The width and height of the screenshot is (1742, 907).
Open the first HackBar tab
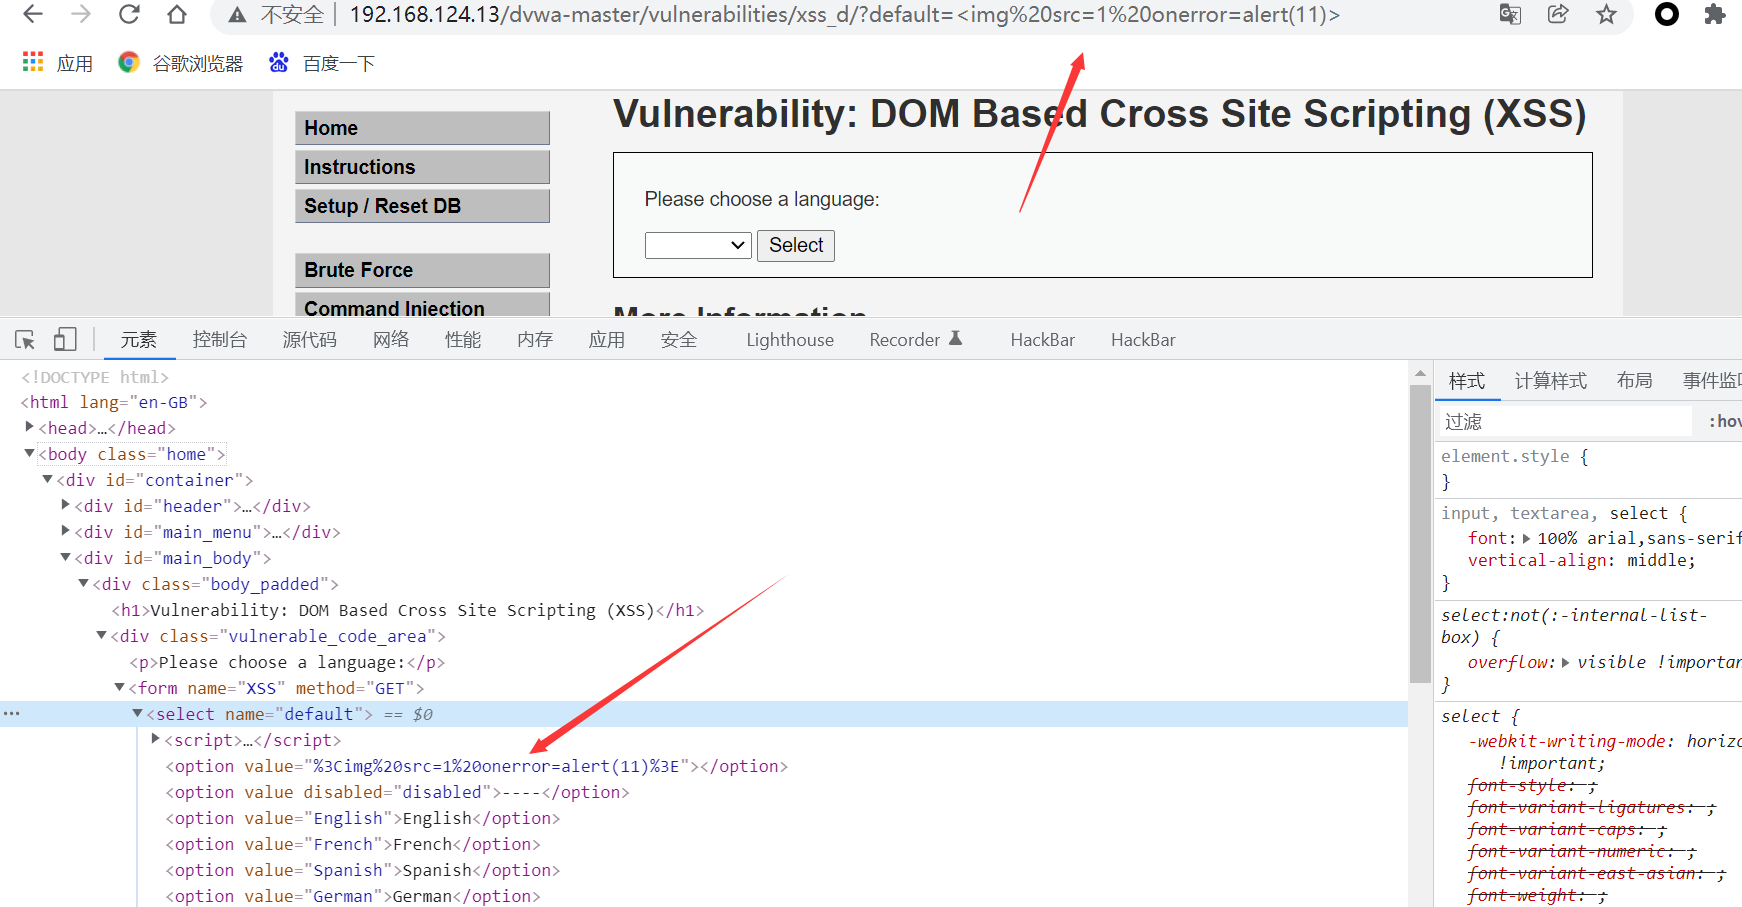[1043, 340]
